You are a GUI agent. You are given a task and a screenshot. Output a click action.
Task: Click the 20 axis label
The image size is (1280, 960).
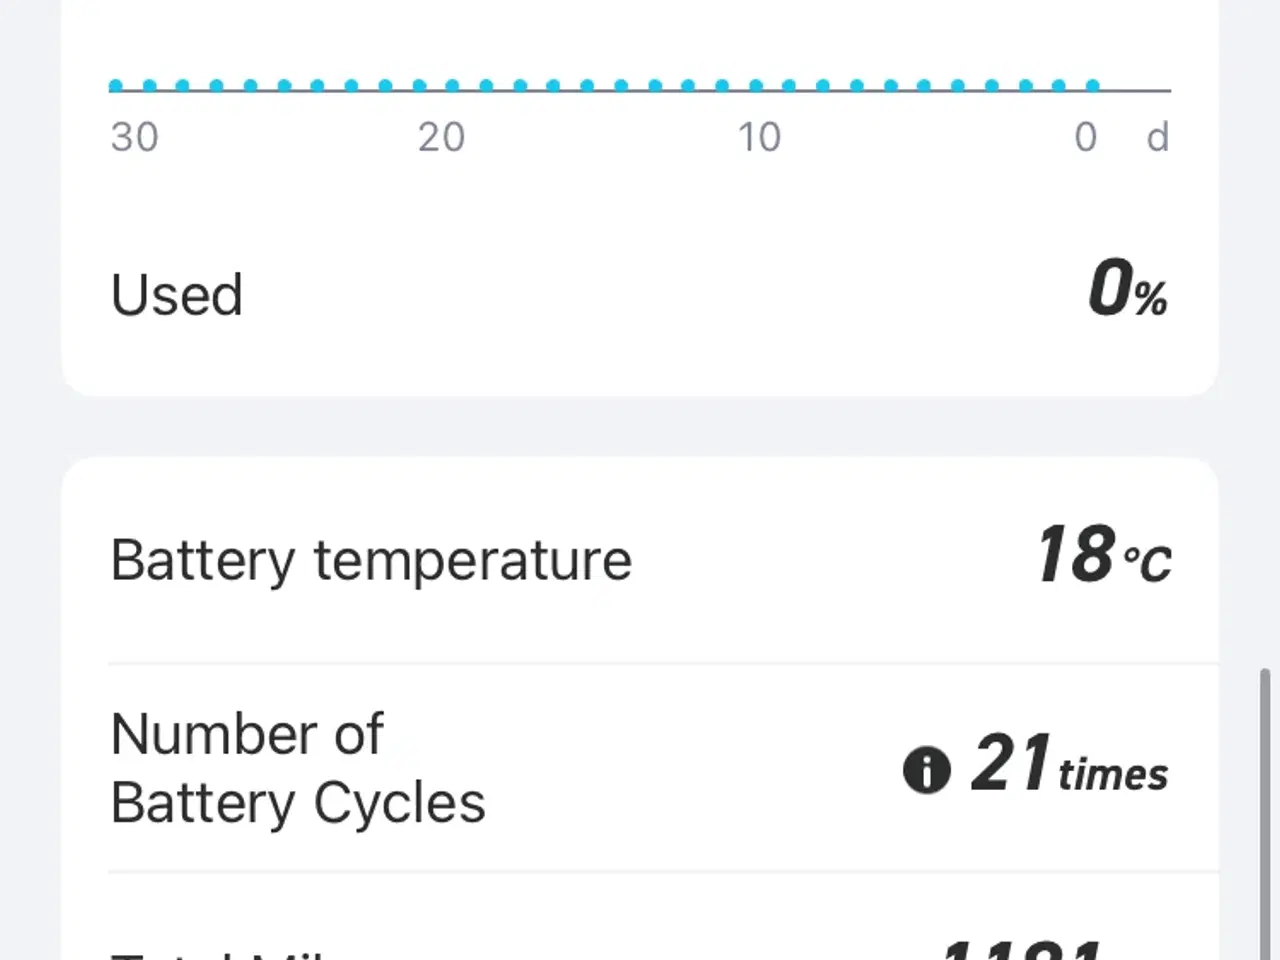coord(441,137)
